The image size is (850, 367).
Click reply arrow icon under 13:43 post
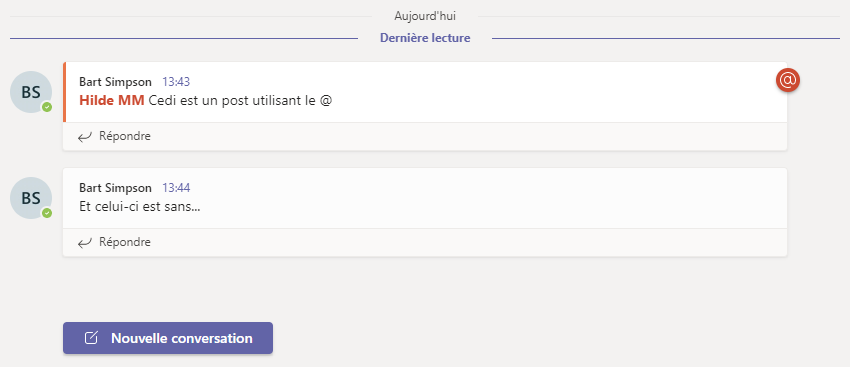(x=85, y=137)
